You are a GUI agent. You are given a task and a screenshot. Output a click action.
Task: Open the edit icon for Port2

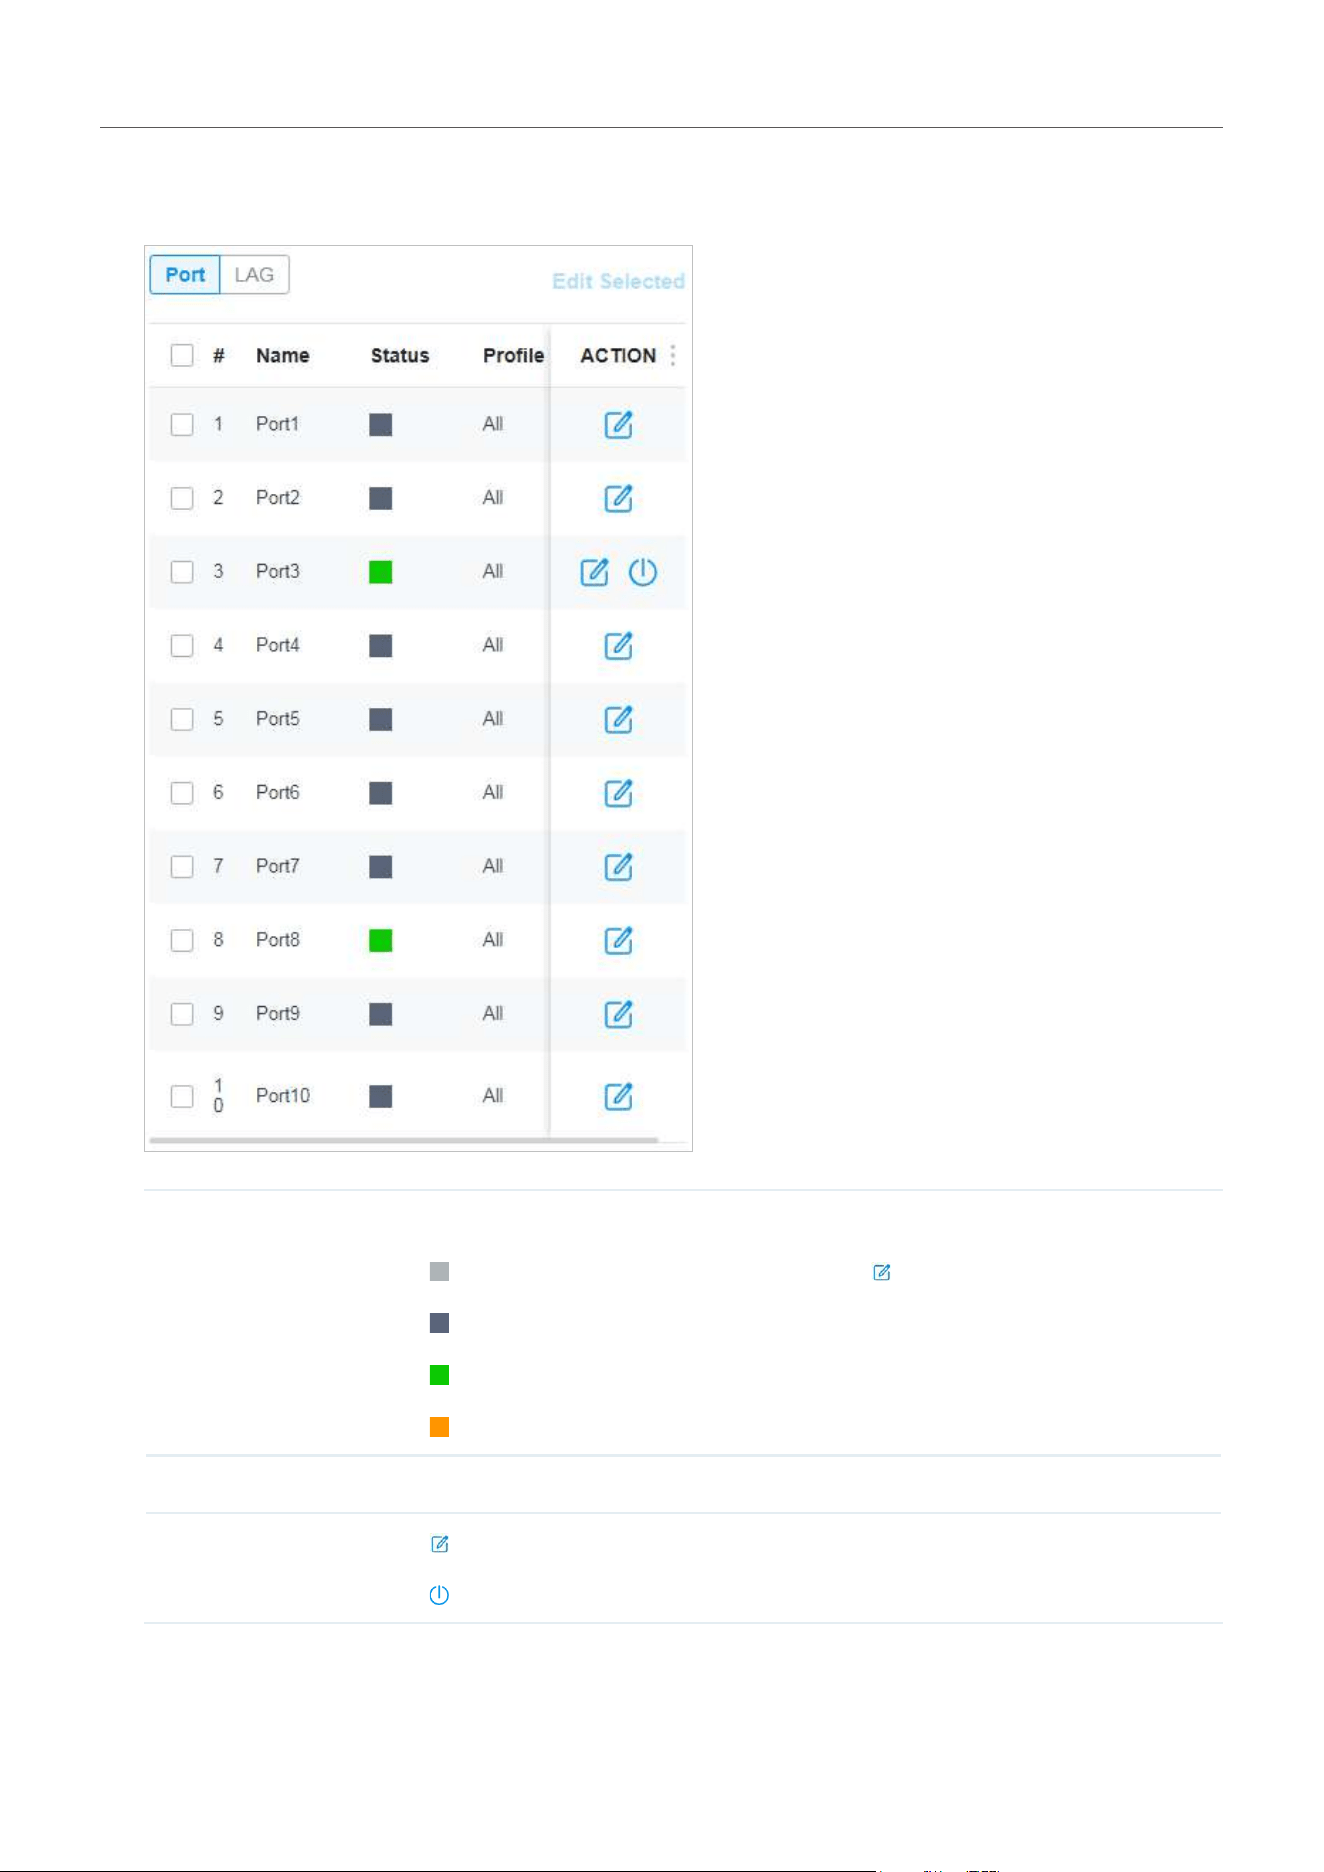[x=618, y=498]
